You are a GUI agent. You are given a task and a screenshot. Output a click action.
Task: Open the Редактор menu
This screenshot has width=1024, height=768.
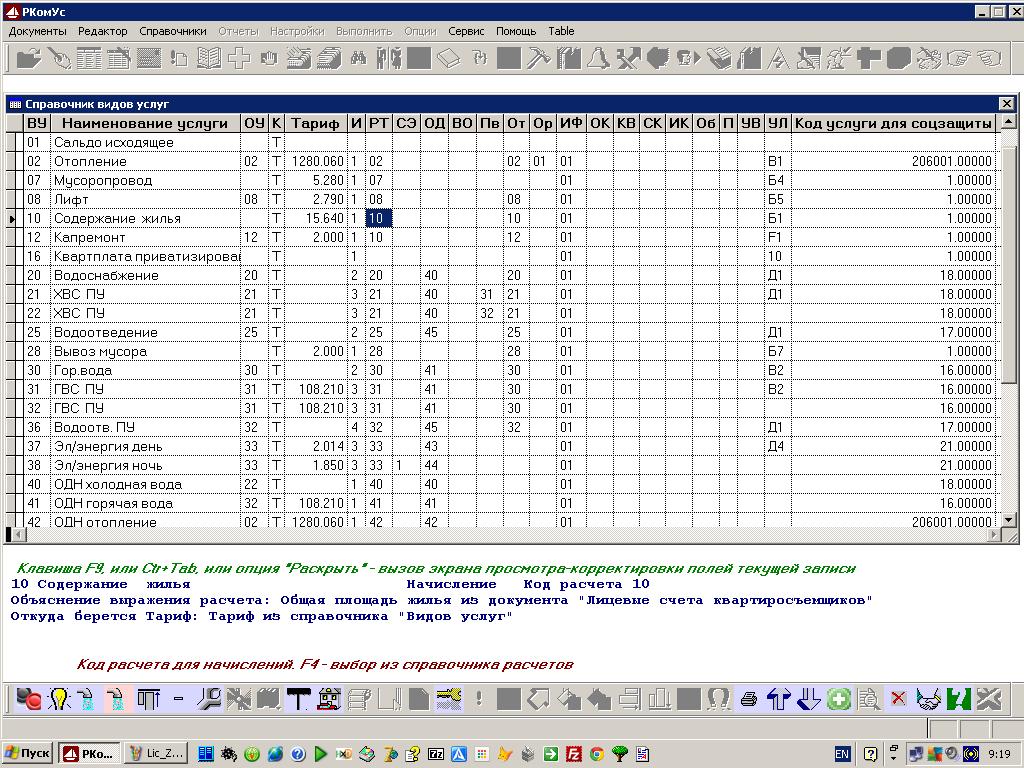103,31
